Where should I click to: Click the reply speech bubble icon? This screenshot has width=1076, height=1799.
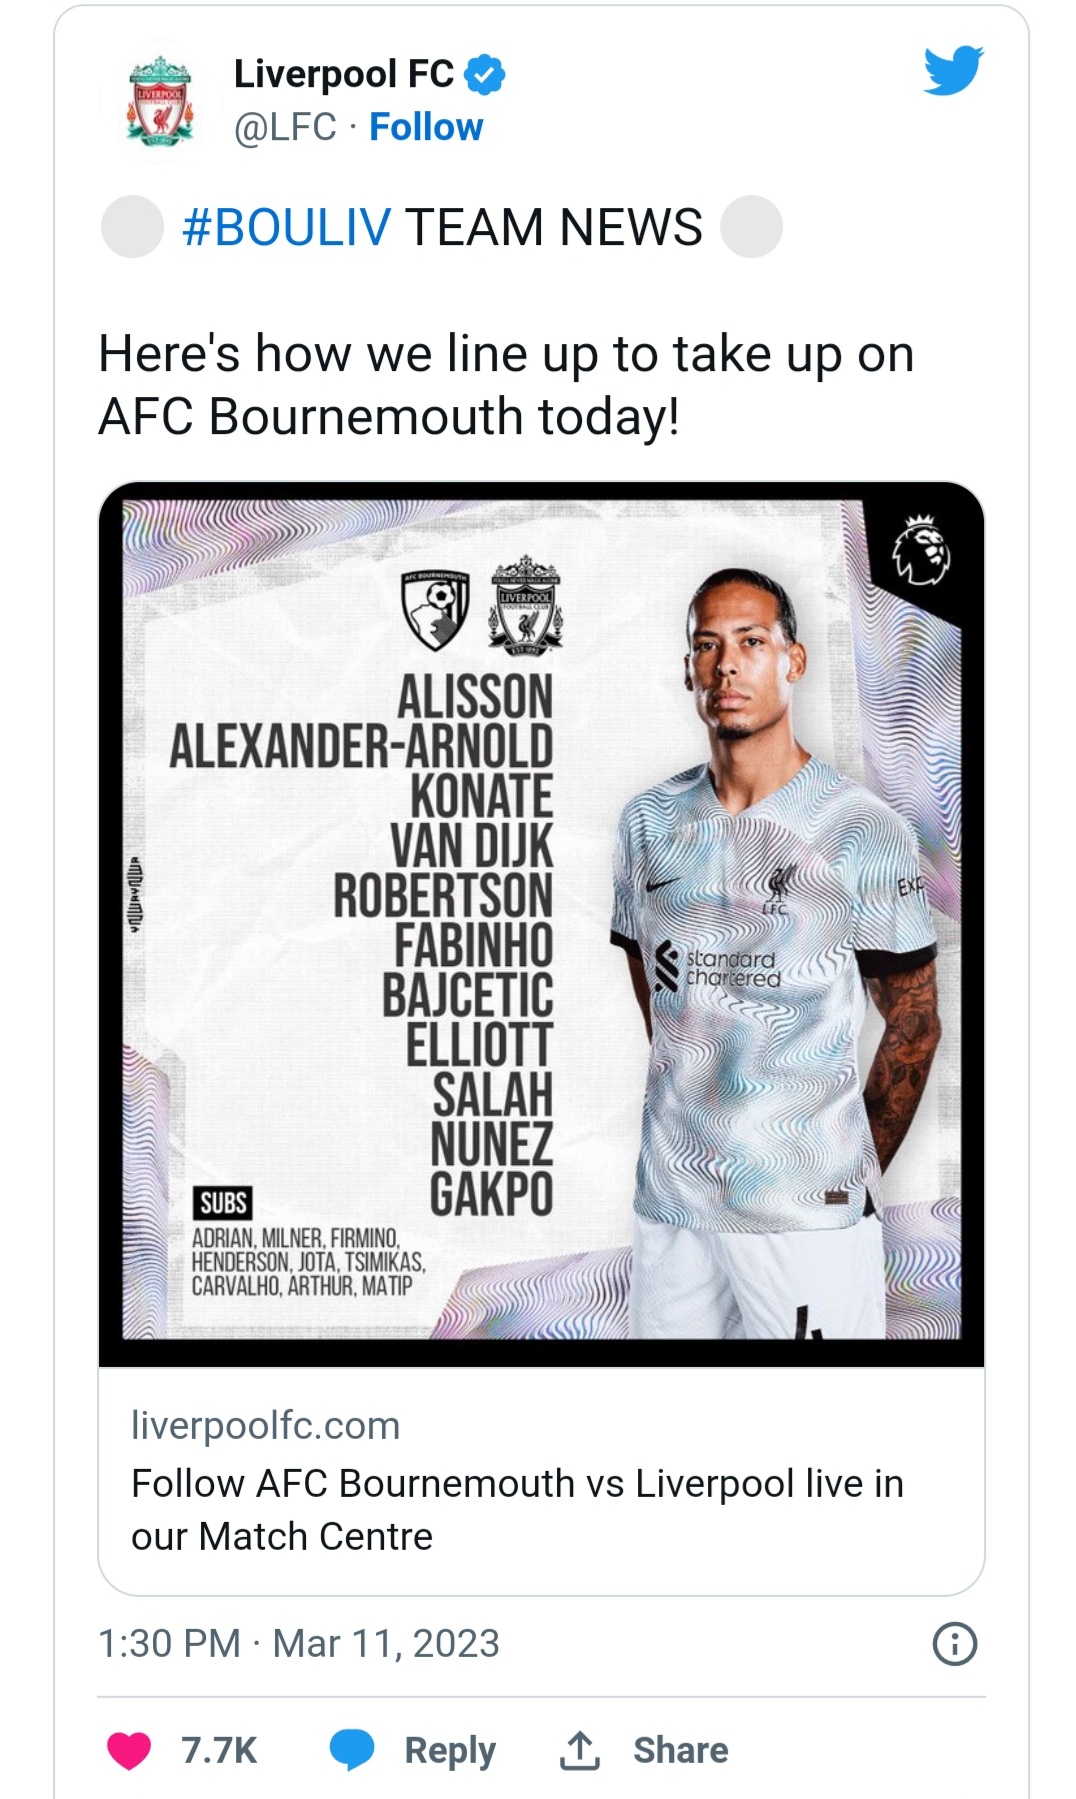pos(352,1750)
